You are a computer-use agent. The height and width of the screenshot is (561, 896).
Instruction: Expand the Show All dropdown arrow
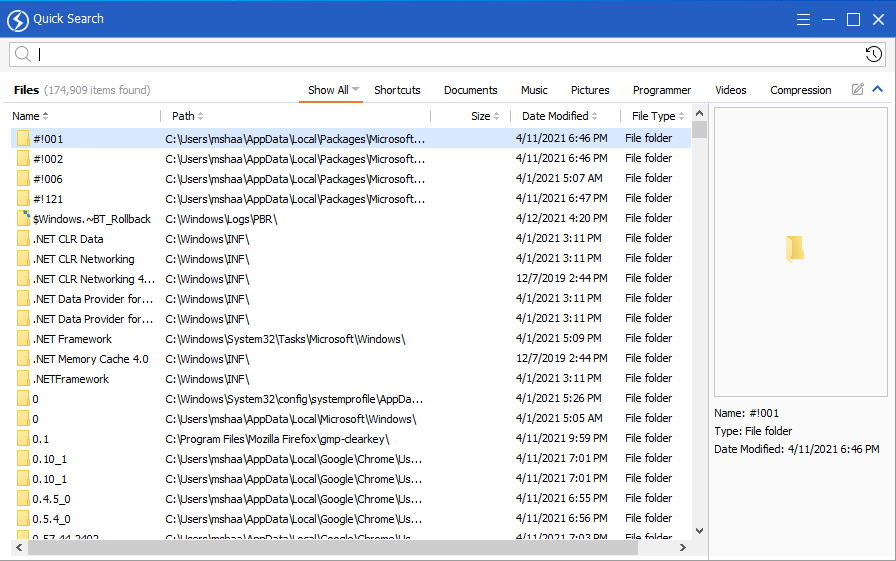tap(356, 90)
